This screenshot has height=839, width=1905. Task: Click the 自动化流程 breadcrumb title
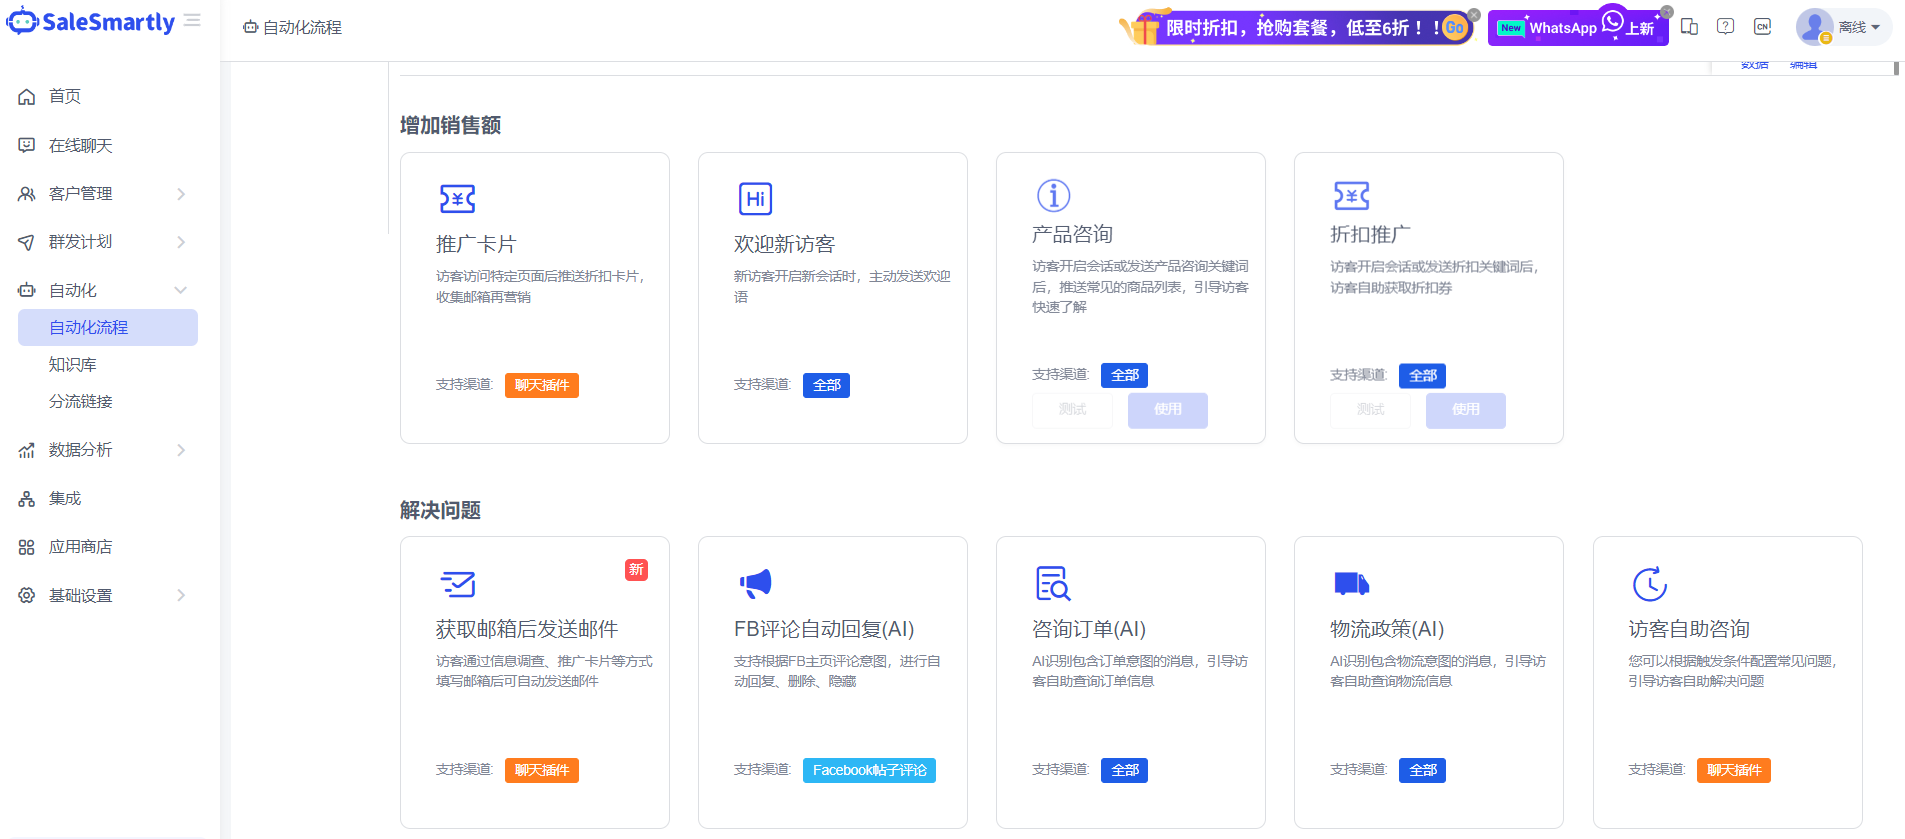(302, 27)
